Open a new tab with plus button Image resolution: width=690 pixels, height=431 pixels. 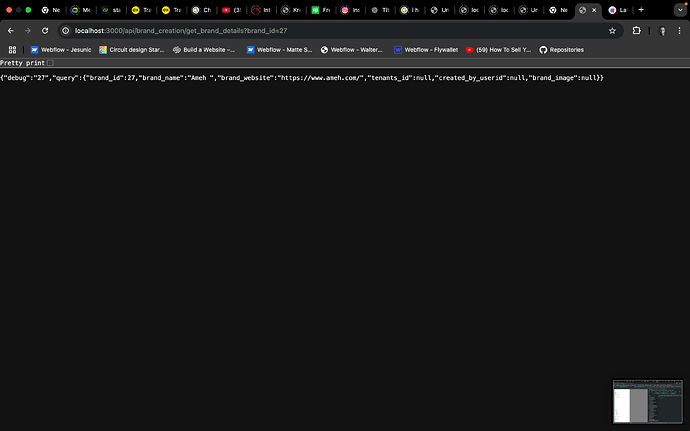tap(641, 10)
